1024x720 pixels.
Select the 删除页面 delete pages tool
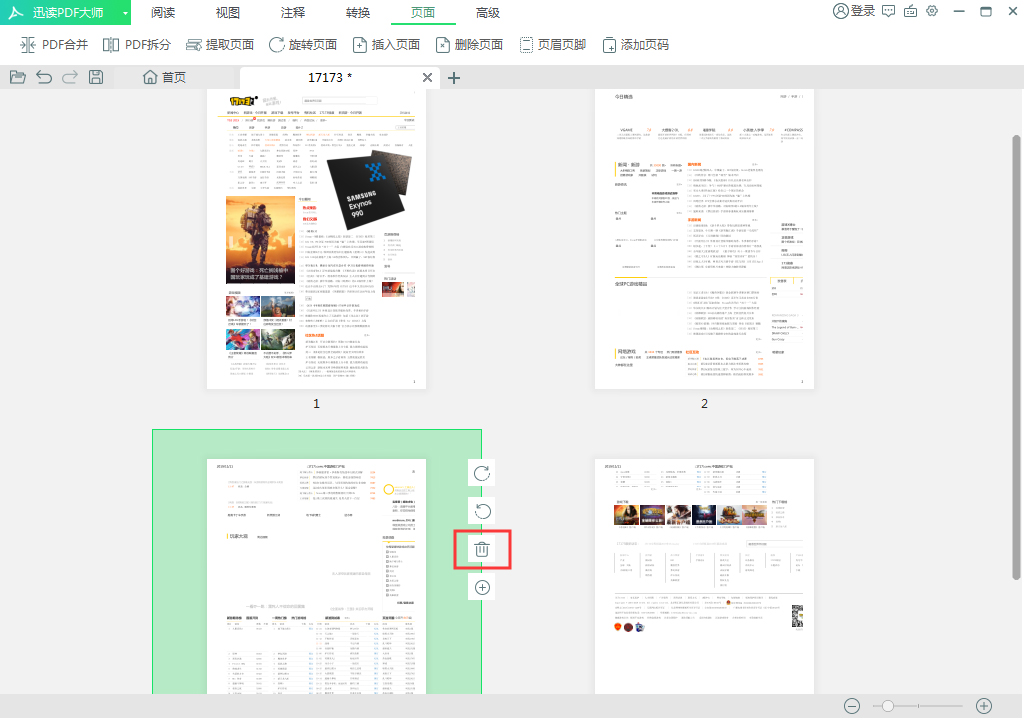click(x=468, y=43)
